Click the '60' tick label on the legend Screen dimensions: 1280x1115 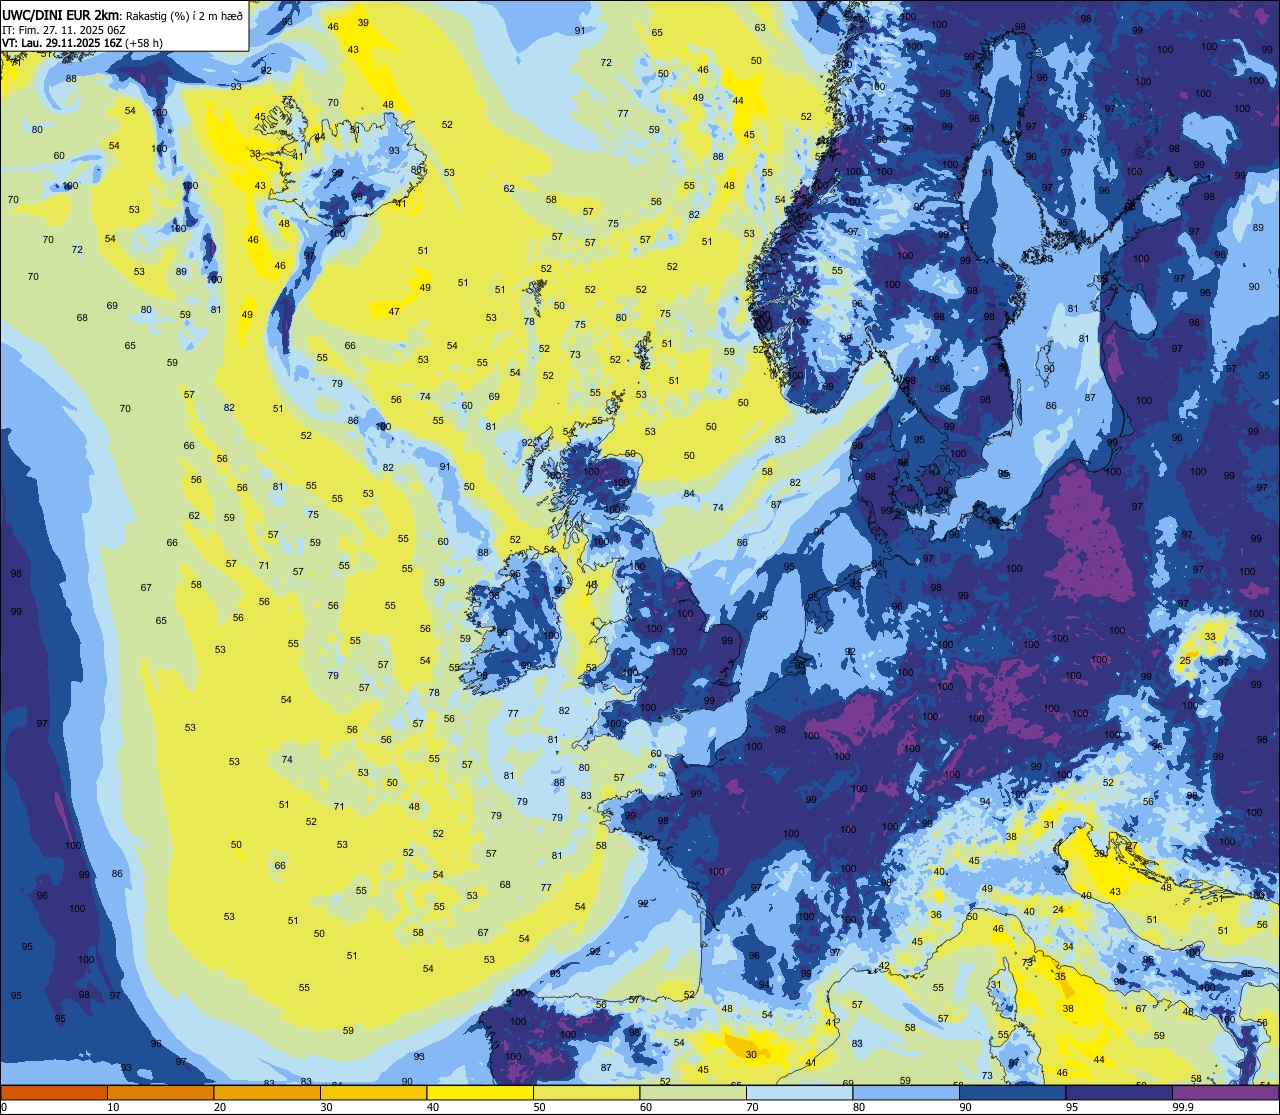(x=646, y=1107)
